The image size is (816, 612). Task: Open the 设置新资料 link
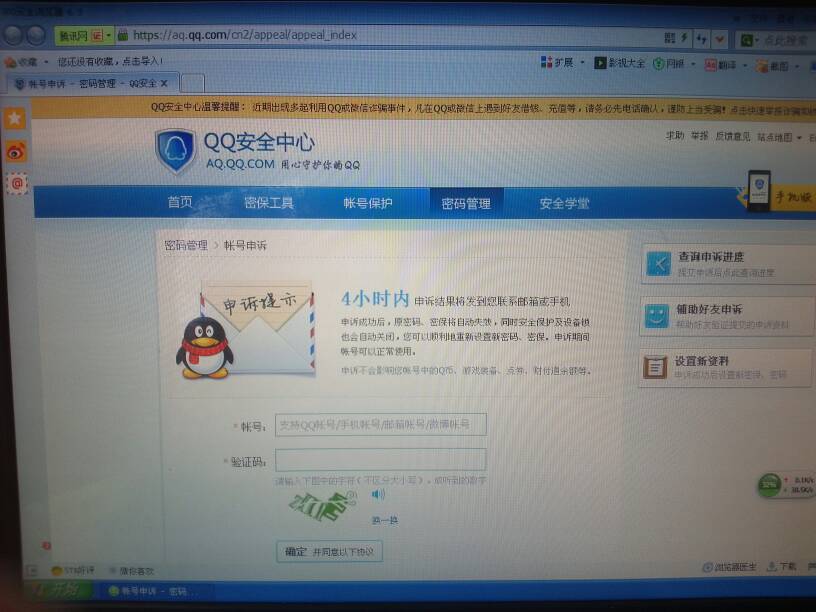(x=702, y=361)
